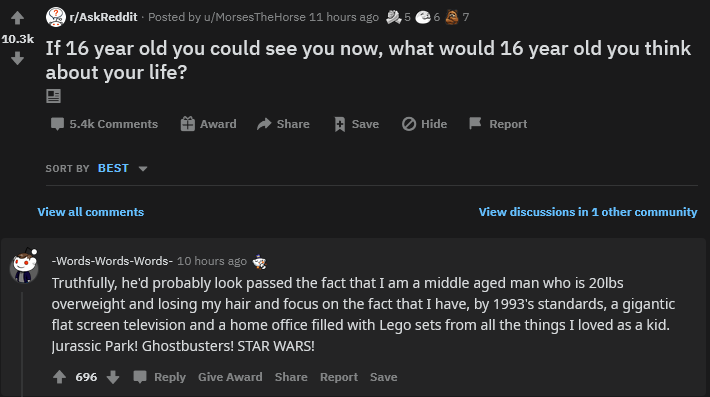
Task: Hide this post
Action: point(424,124)
